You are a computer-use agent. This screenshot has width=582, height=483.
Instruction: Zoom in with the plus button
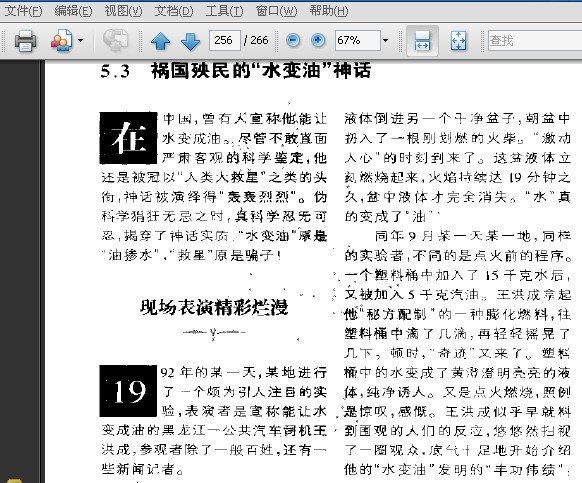318,40
